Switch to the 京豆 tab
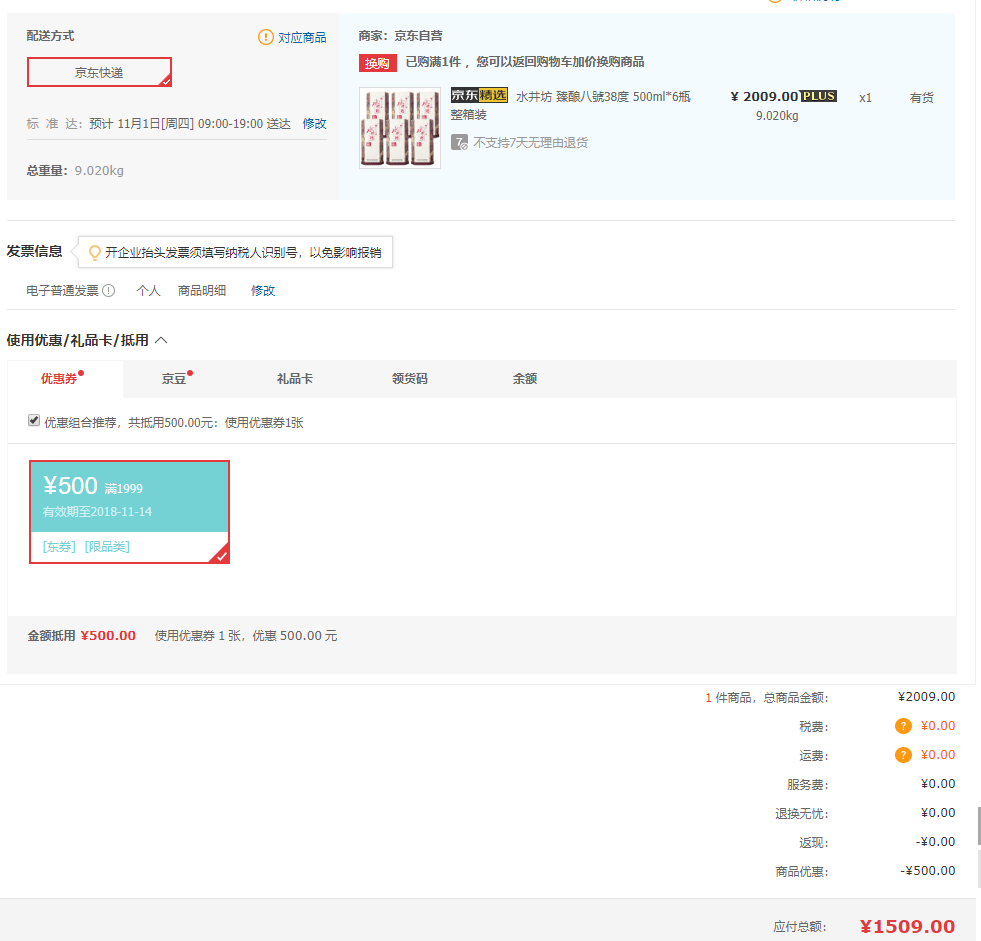Screen dimensions: 981x941 pyautogui.click(x=175, y=379)
